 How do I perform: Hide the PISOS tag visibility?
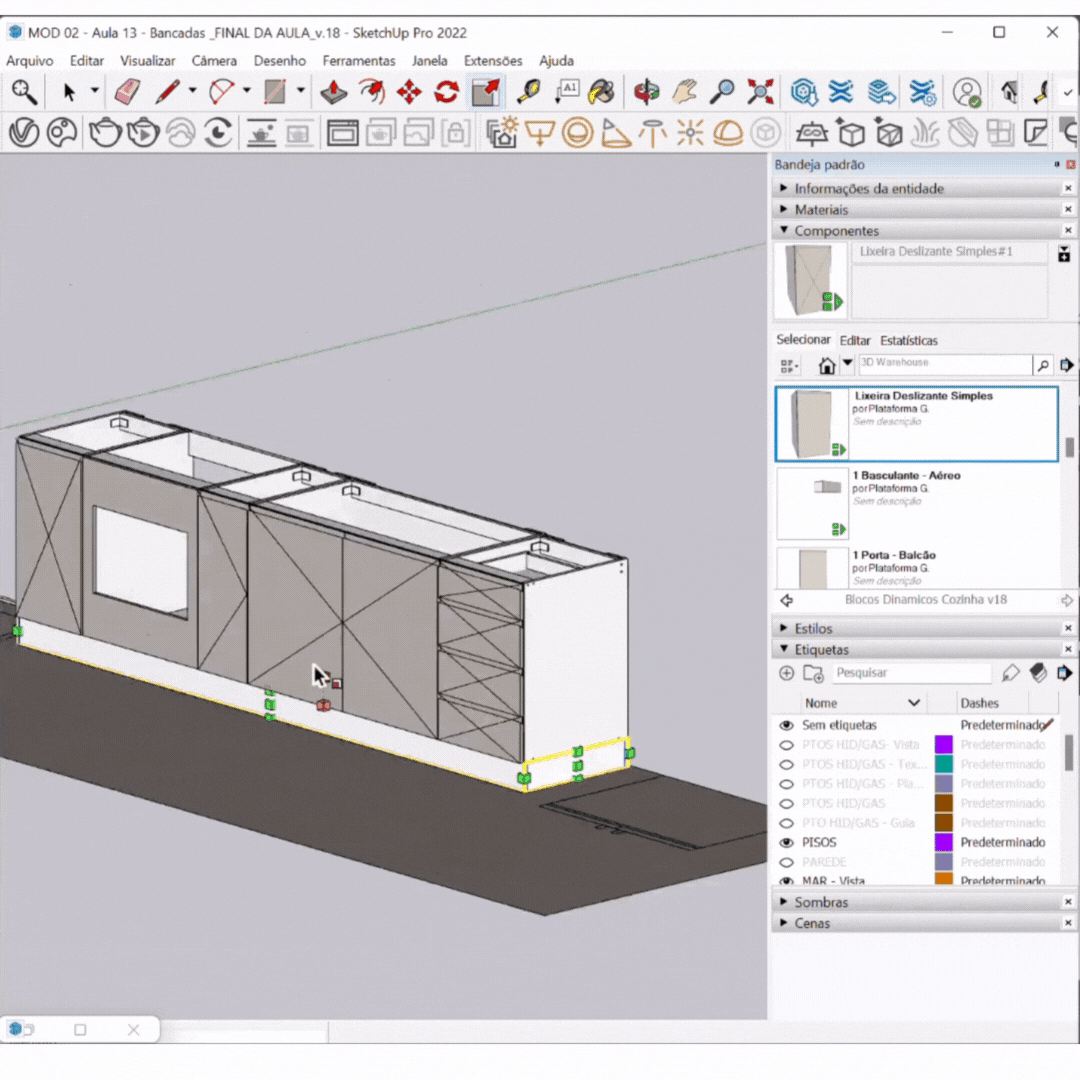point(787,843)
